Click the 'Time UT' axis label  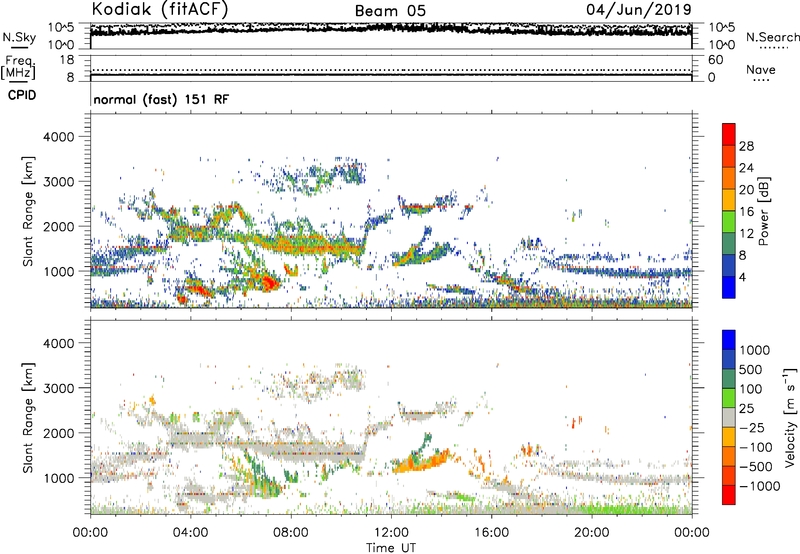pyautogui.click(x=391, y=547)
